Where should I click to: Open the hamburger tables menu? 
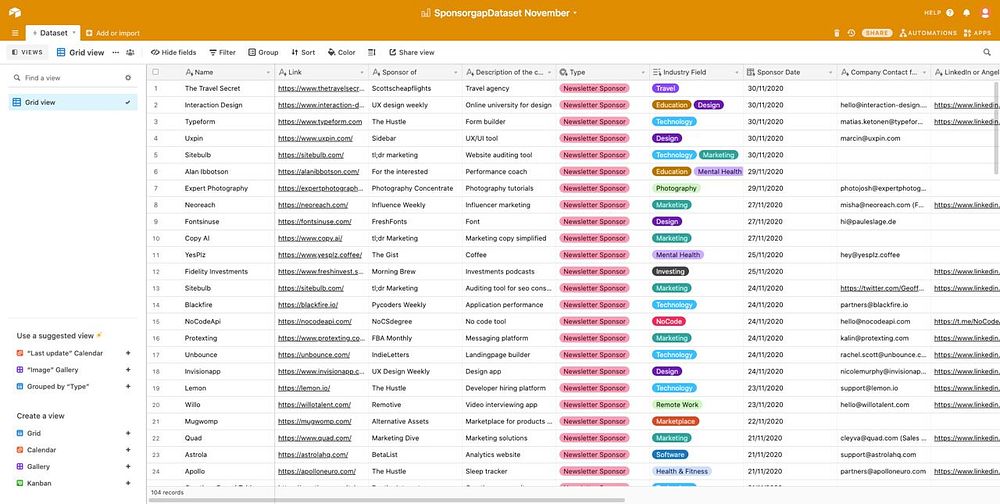(15, 33)
